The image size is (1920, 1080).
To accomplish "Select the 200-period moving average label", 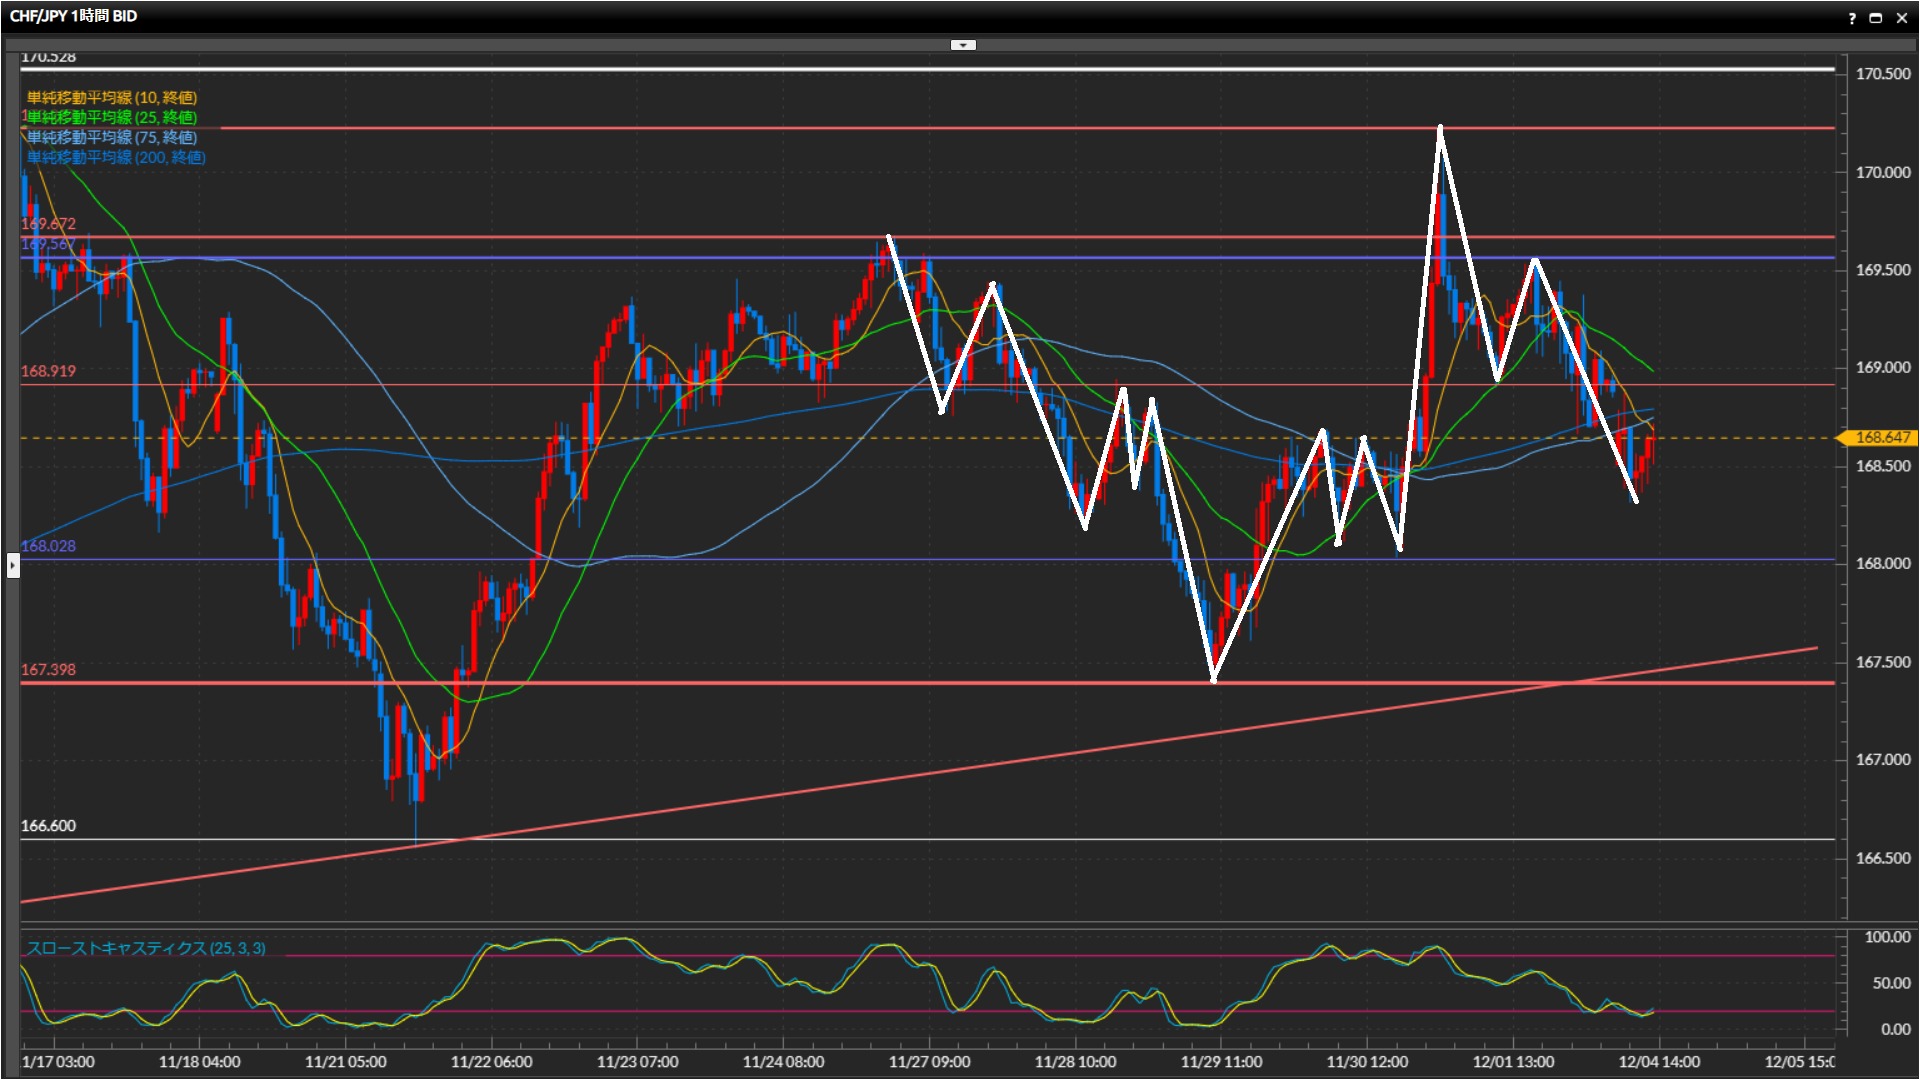I will (x=116, y=157).
